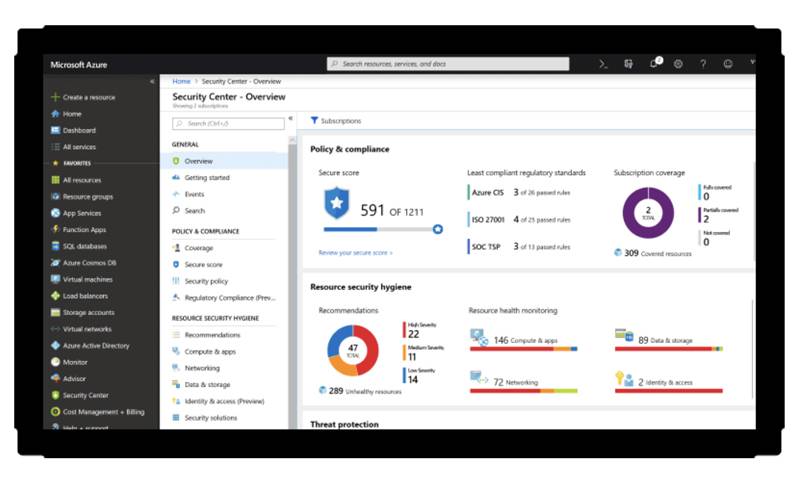Click Review your secure score link
Image resolution: width=800 pixels, height=492 pixels.
click(355, 253)
